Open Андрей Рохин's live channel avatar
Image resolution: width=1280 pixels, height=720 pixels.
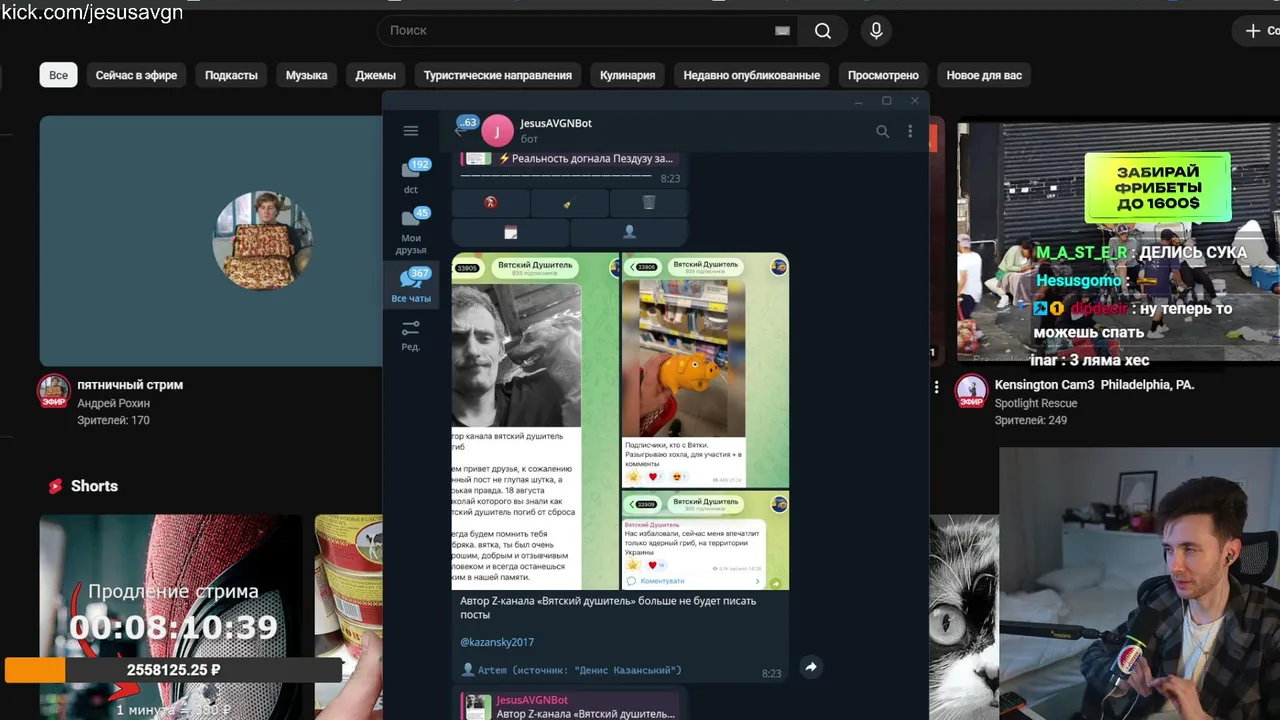[54, 391]
